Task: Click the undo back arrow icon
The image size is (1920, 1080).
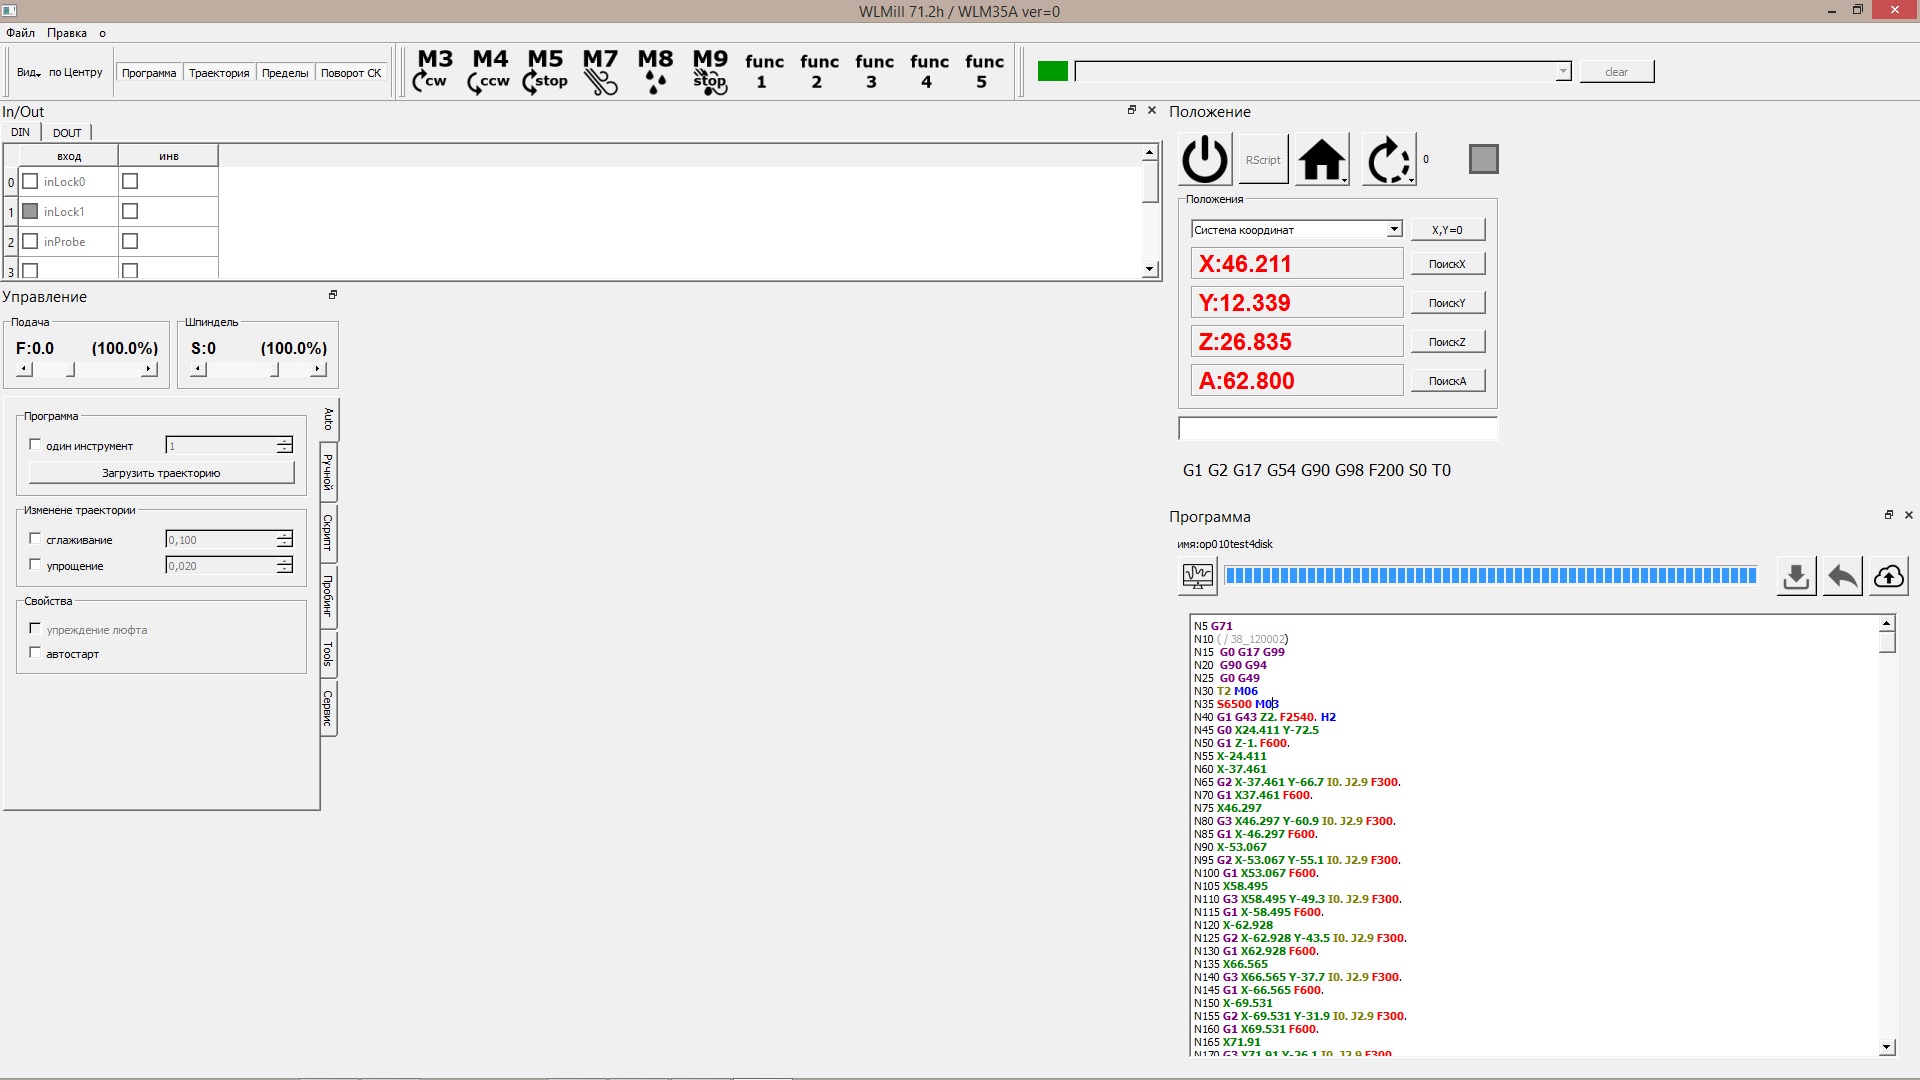Action: pos(1842,577)
